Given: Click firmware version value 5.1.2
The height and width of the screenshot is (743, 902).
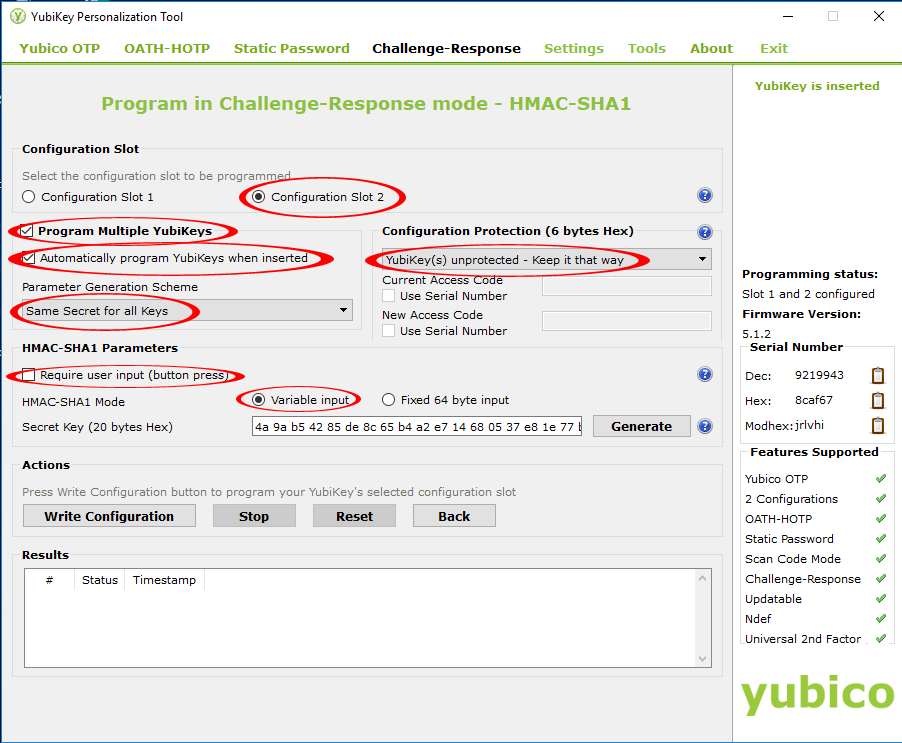Looking at the screenshot, I should pos(756,334).
